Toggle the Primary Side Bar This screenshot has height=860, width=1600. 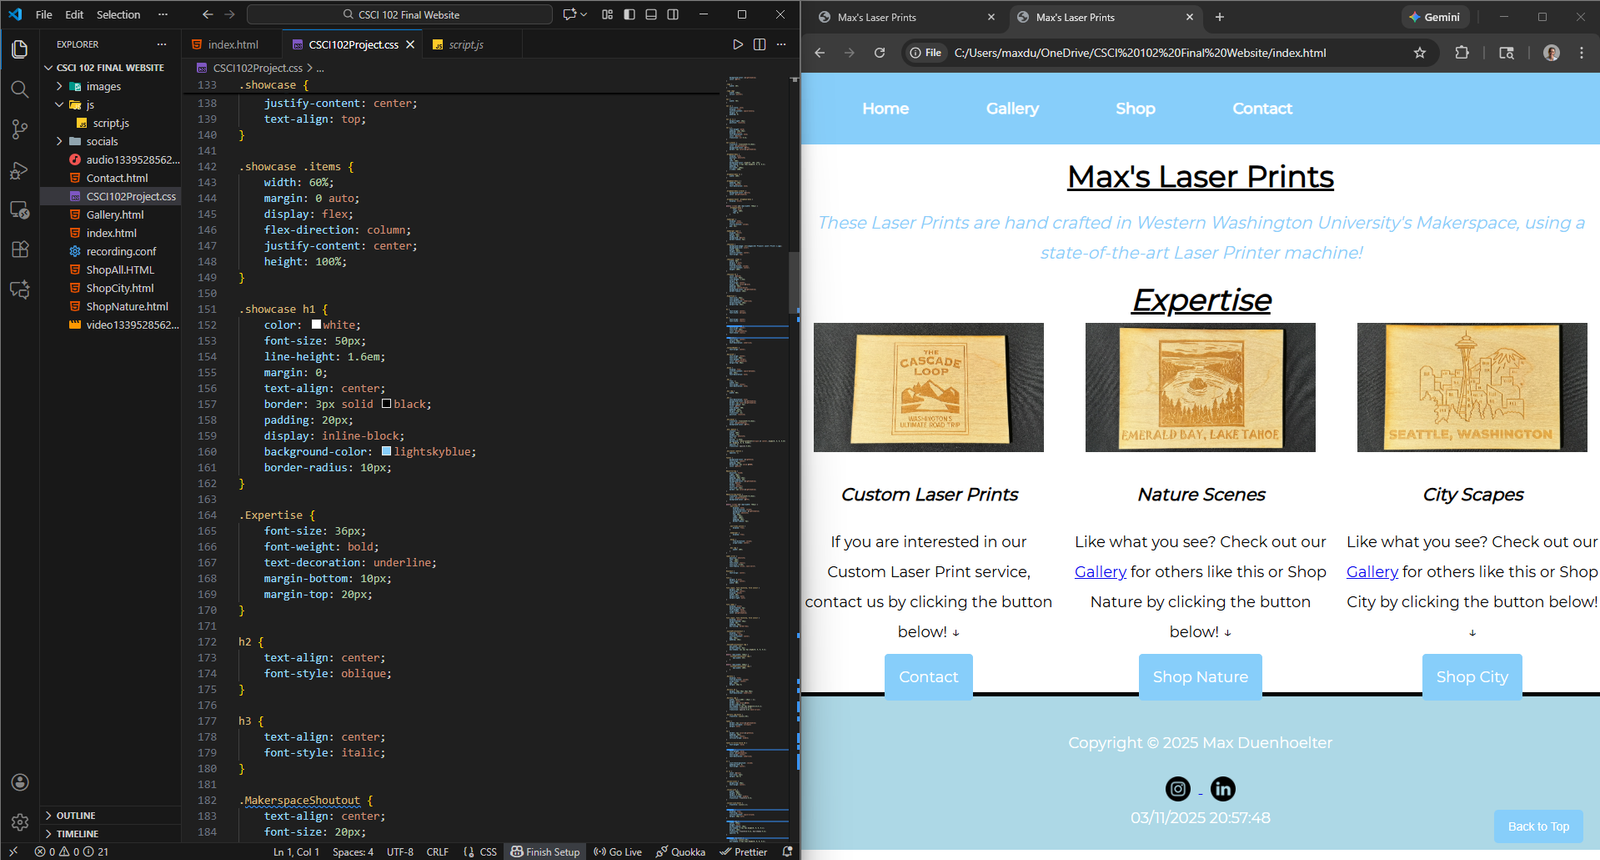629,15
